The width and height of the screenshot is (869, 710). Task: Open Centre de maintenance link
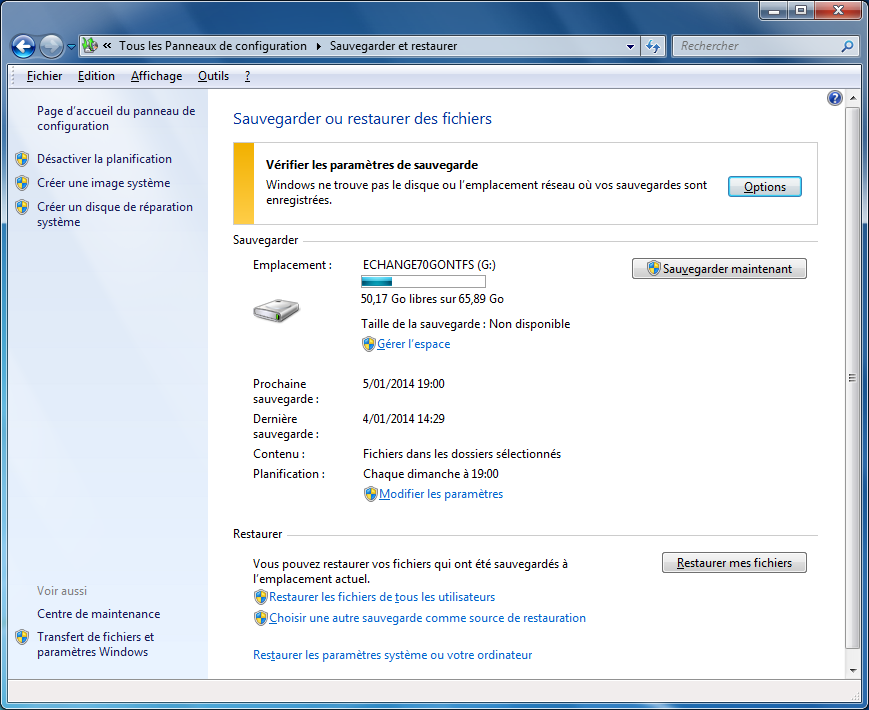(99, 614)
